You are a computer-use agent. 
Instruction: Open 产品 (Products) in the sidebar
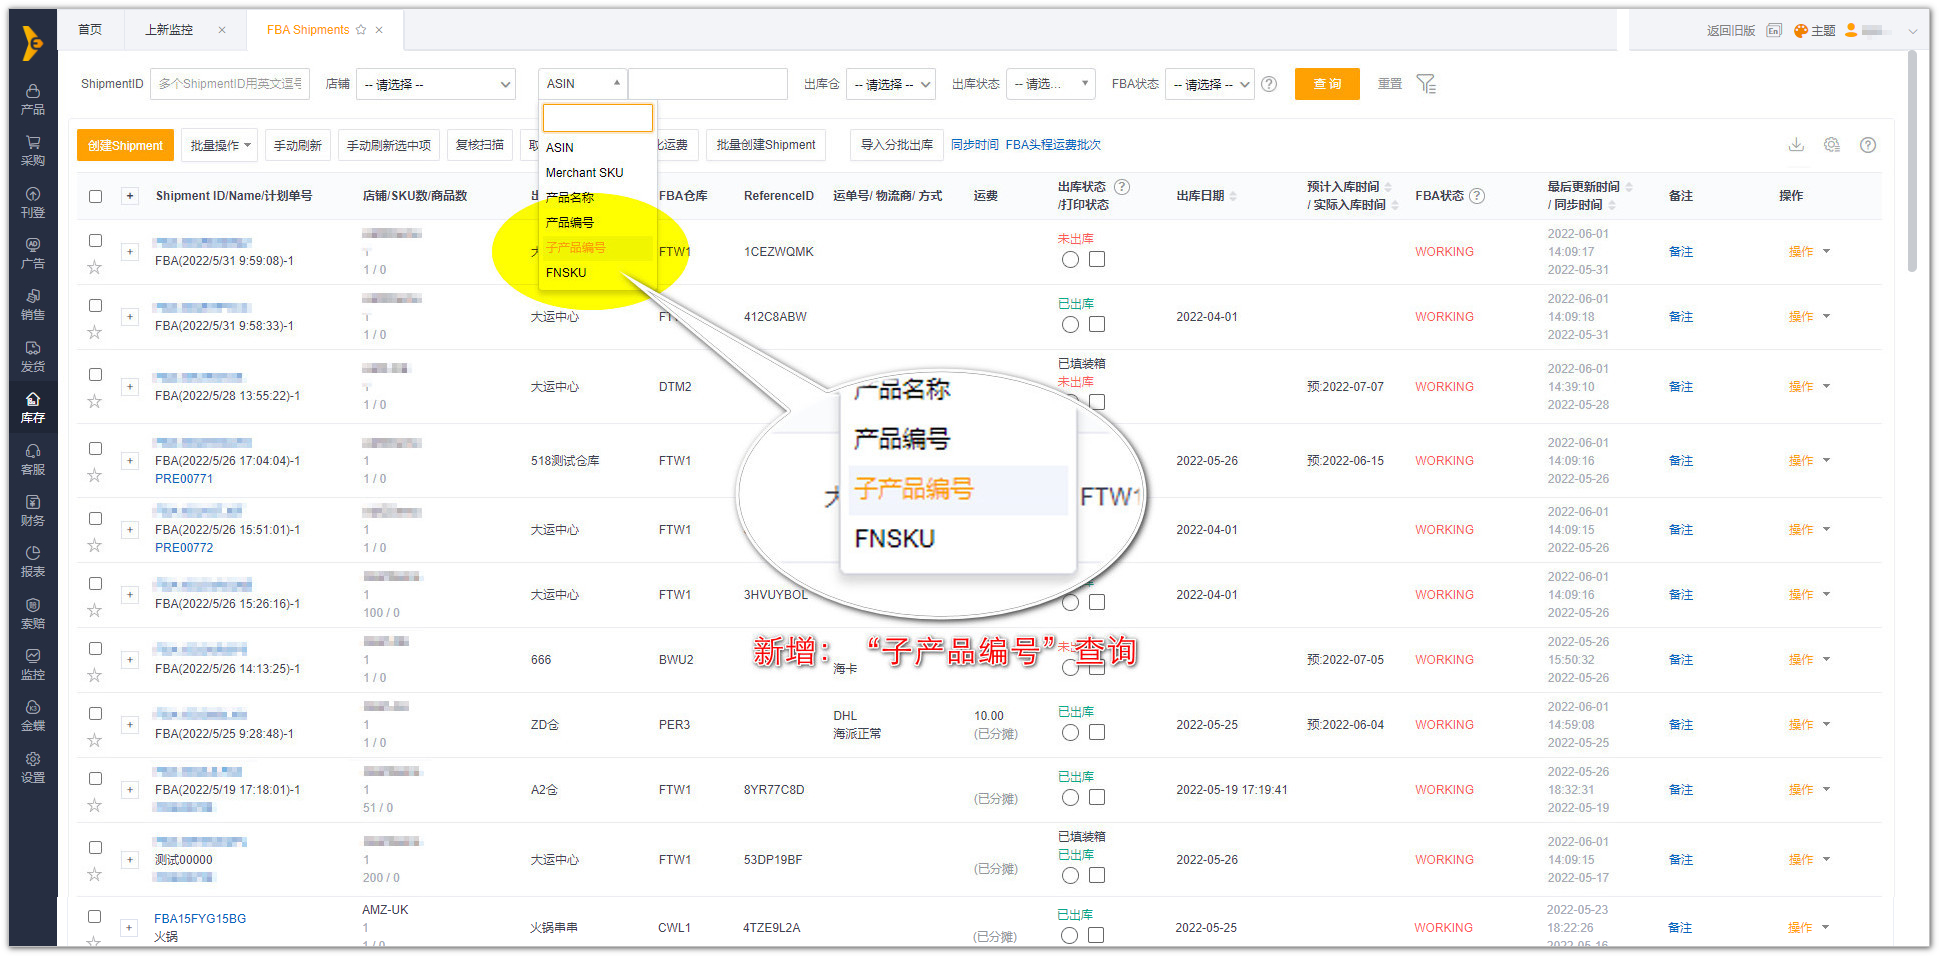tap(33, 99)
